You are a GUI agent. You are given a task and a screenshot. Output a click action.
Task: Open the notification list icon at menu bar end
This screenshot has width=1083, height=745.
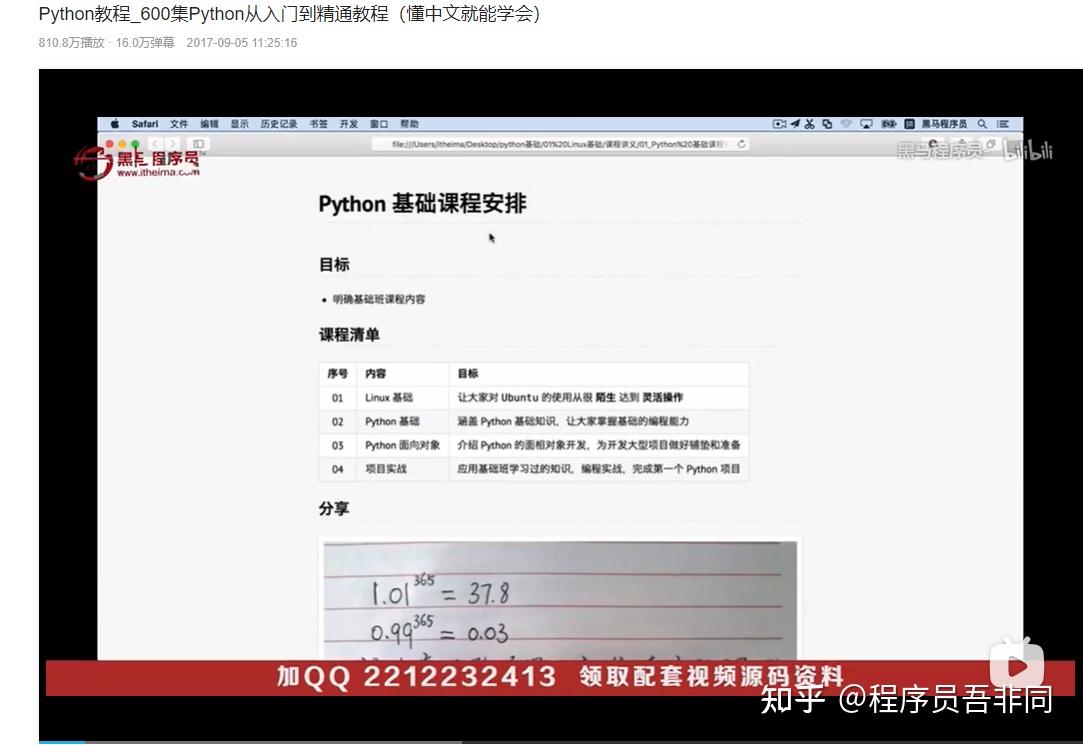click(1005, 124)
